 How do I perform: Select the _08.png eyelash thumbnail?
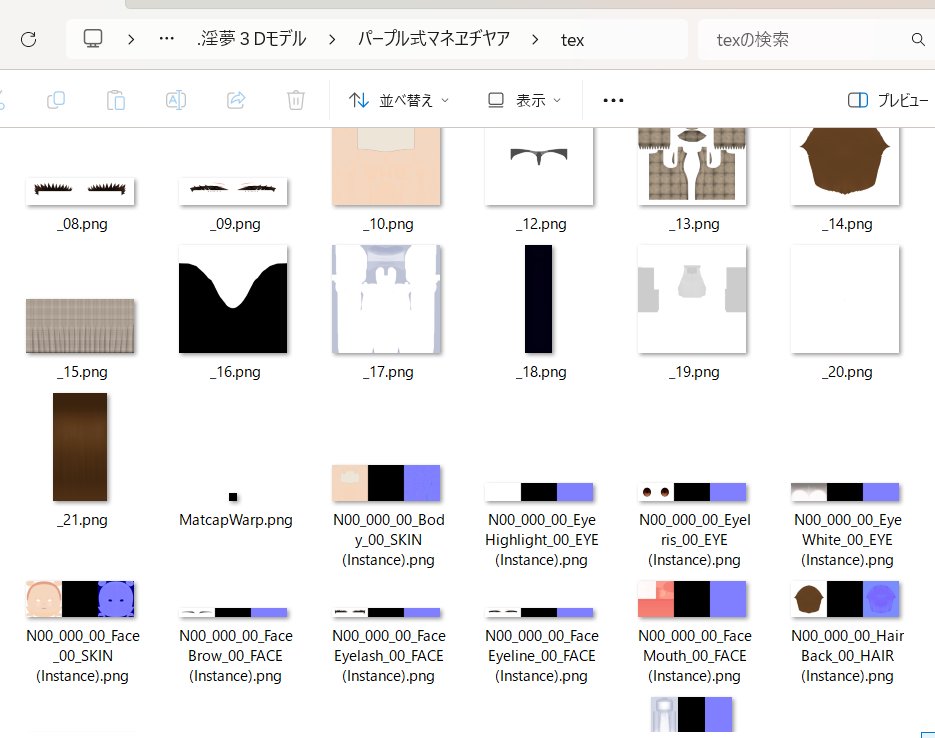[80, 191]
